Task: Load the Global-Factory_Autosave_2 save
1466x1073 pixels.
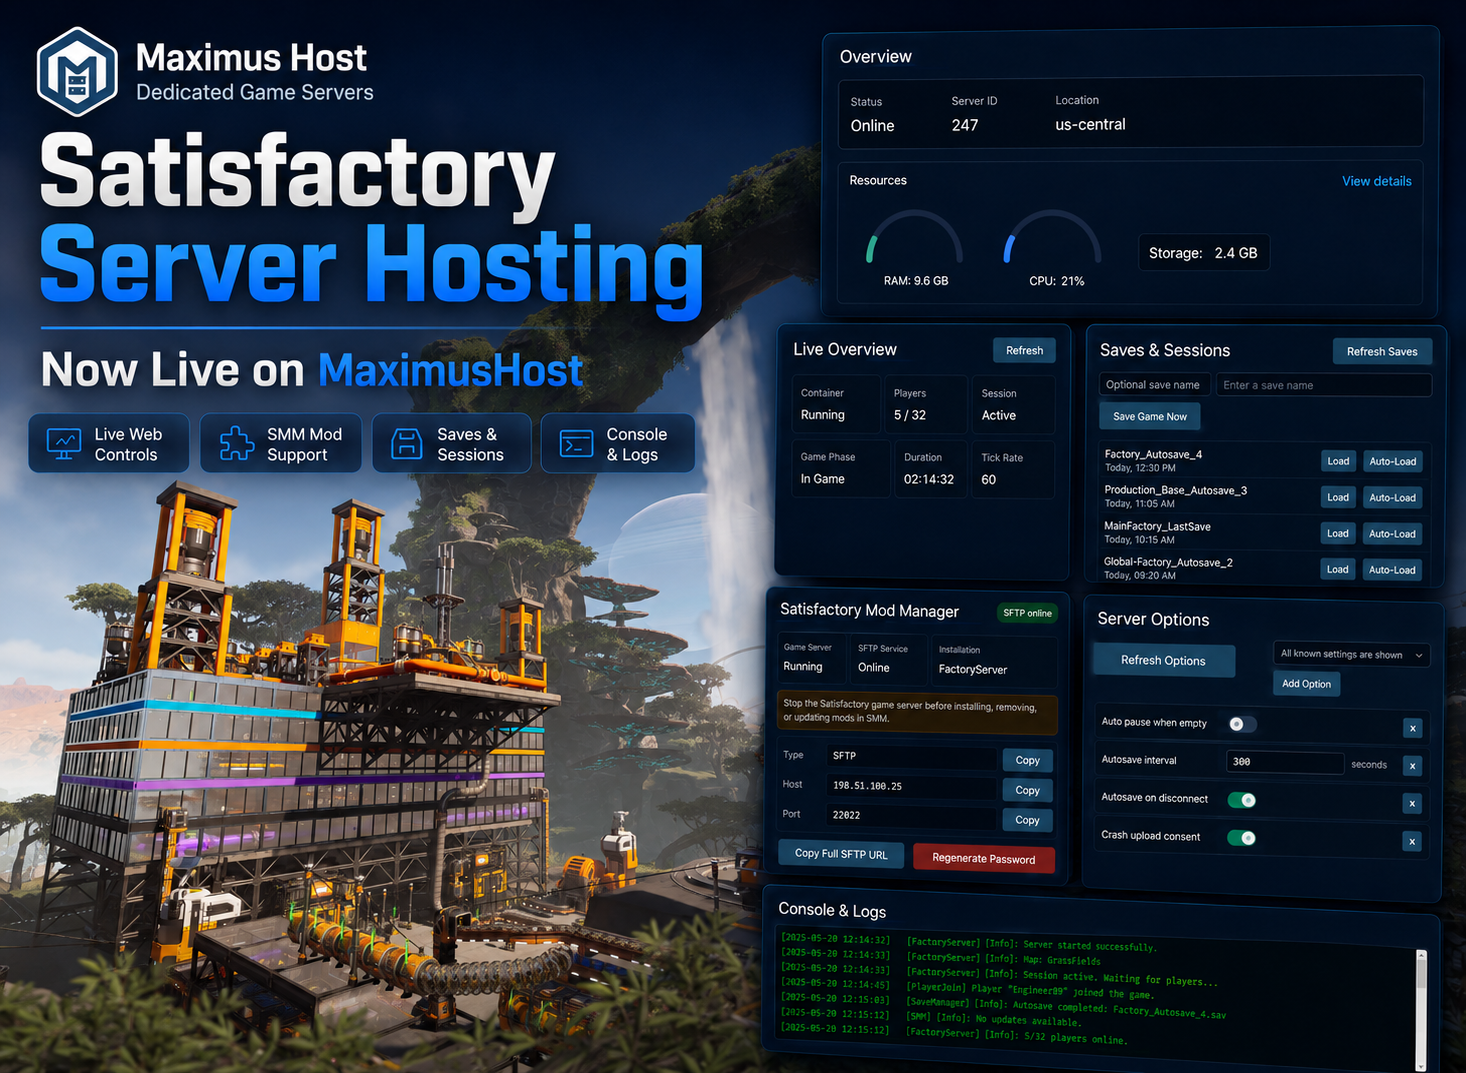Action: tap(1338, 569)
